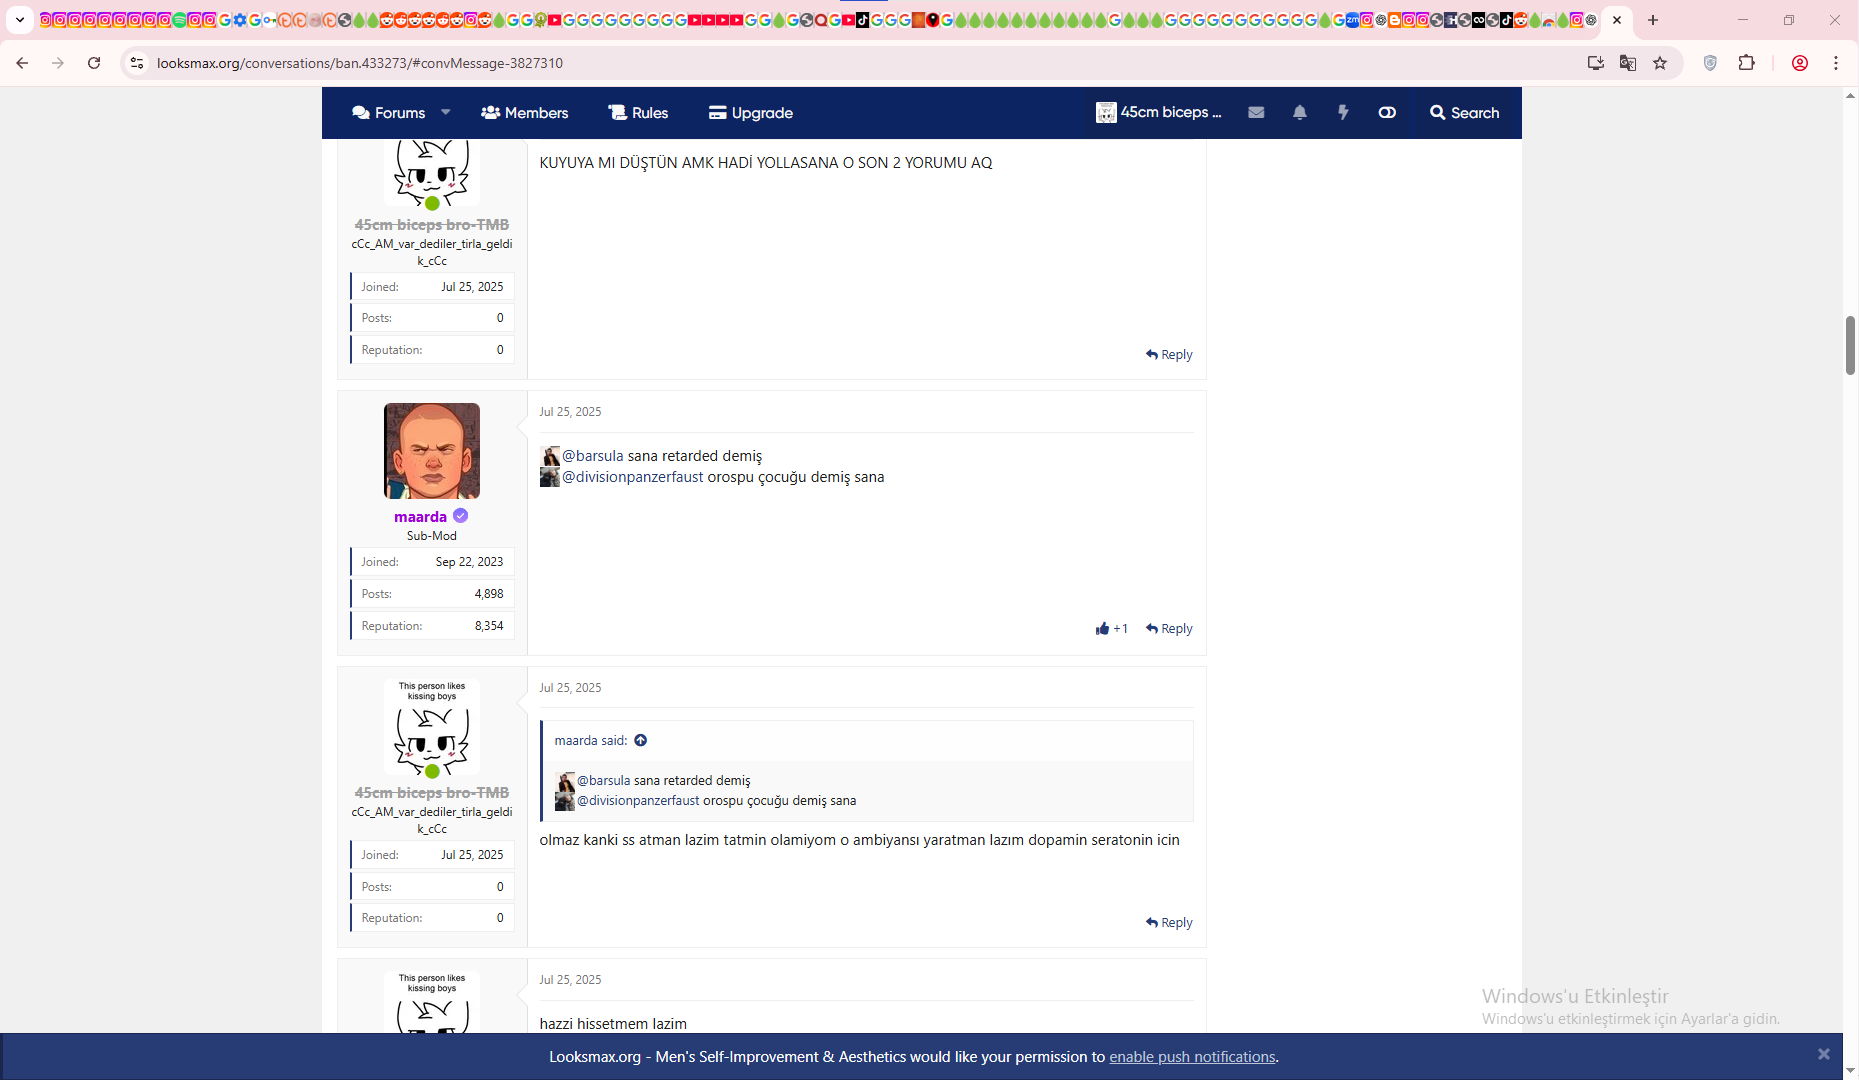The image size is (1859, 1080).
Task: Open the inbox envelope icon
Action: 1256,113
